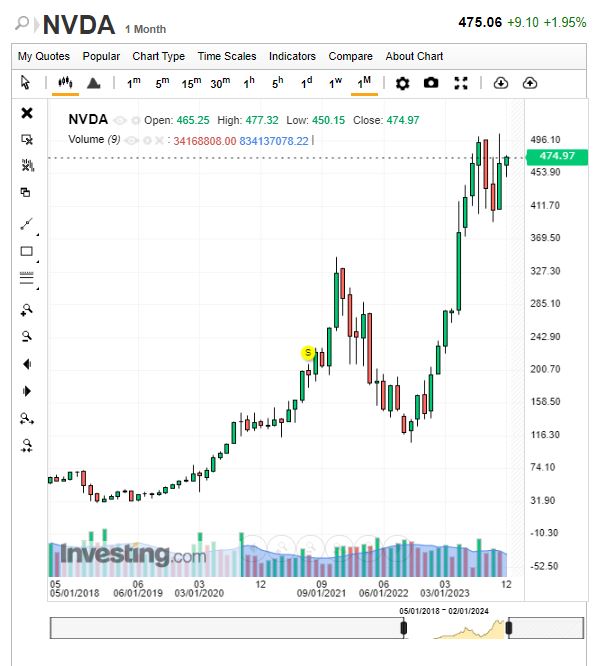
Task: Select the horizontal lines tool
Action: 26,278
